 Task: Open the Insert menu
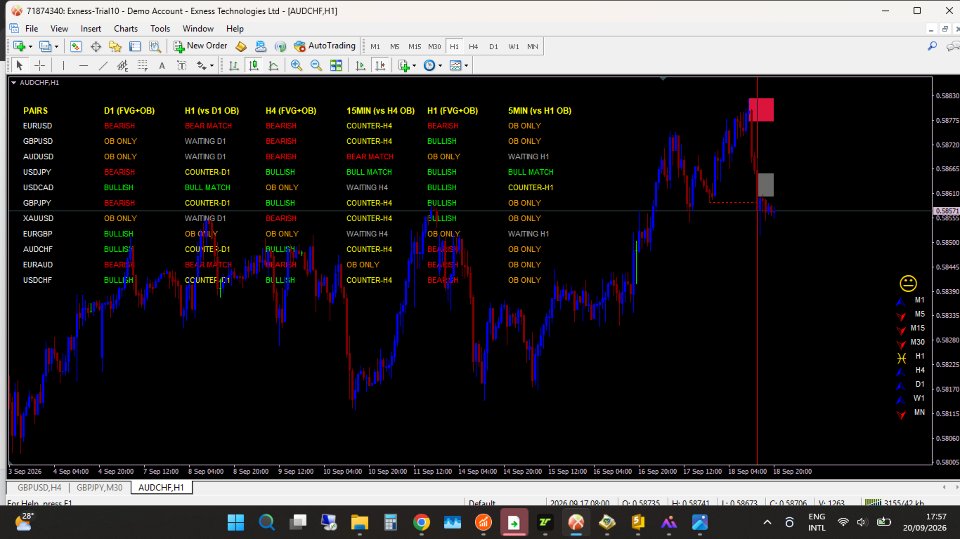(x=91, y=29)
